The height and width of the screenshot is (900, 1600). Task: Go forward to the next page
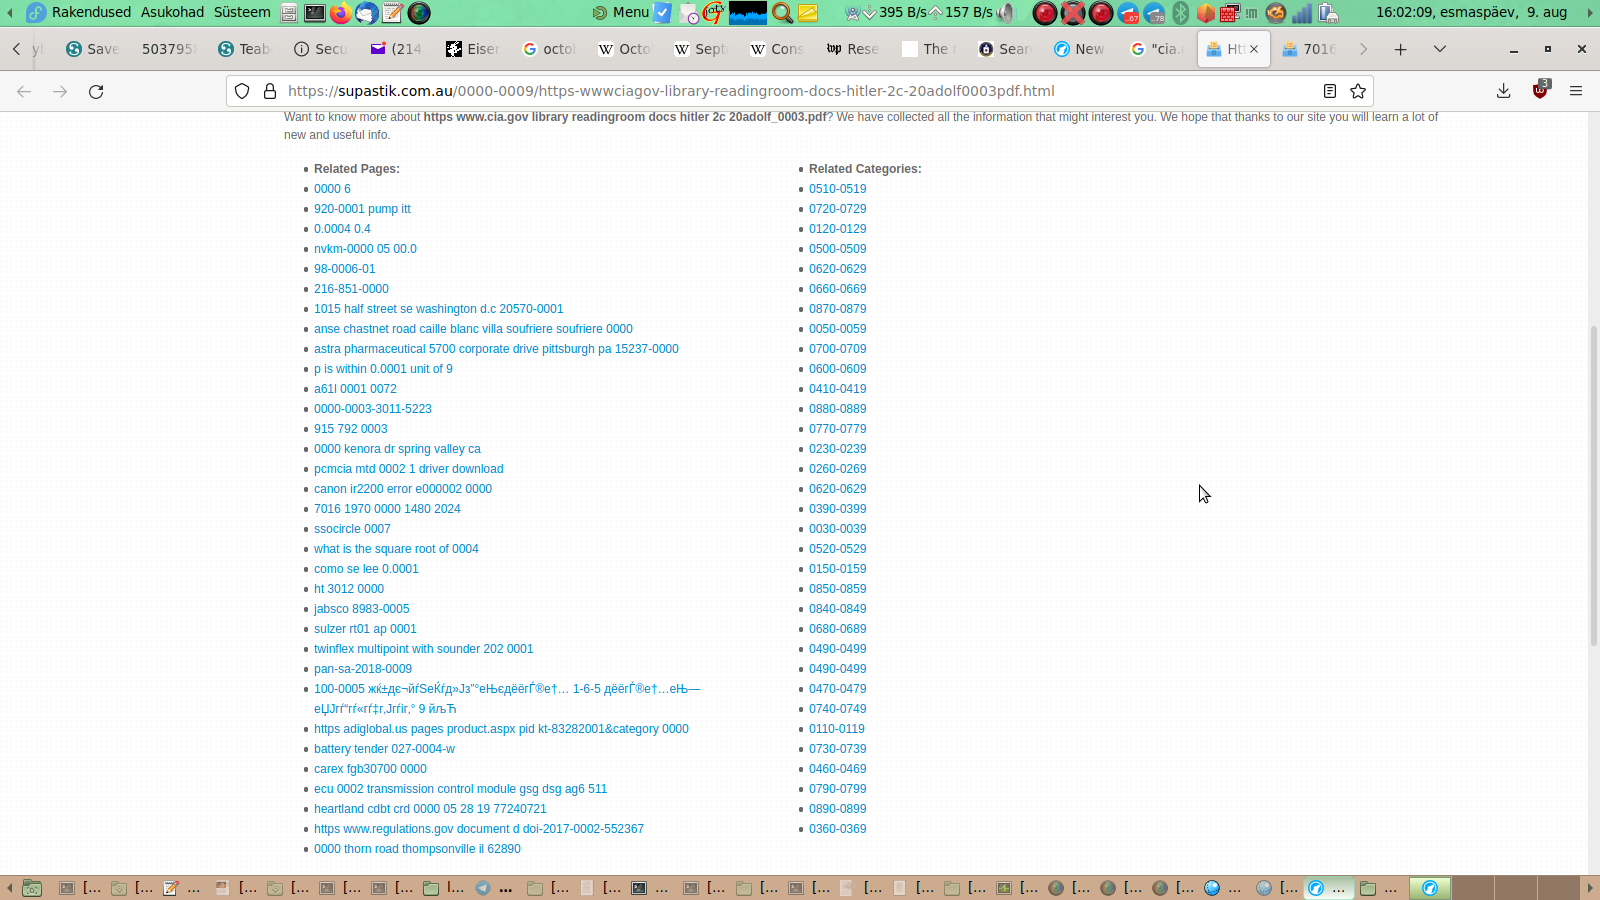60,91
